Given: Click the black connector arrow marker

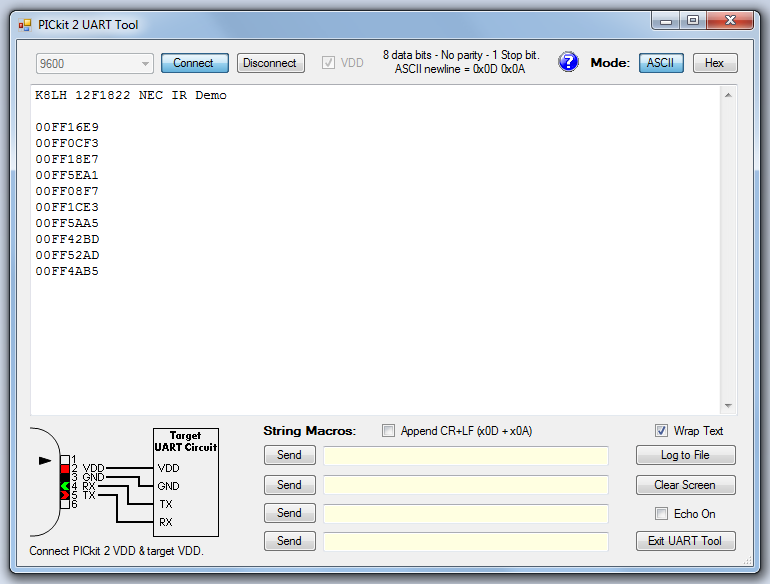Looking at the screenshot, I should (44, 460).
